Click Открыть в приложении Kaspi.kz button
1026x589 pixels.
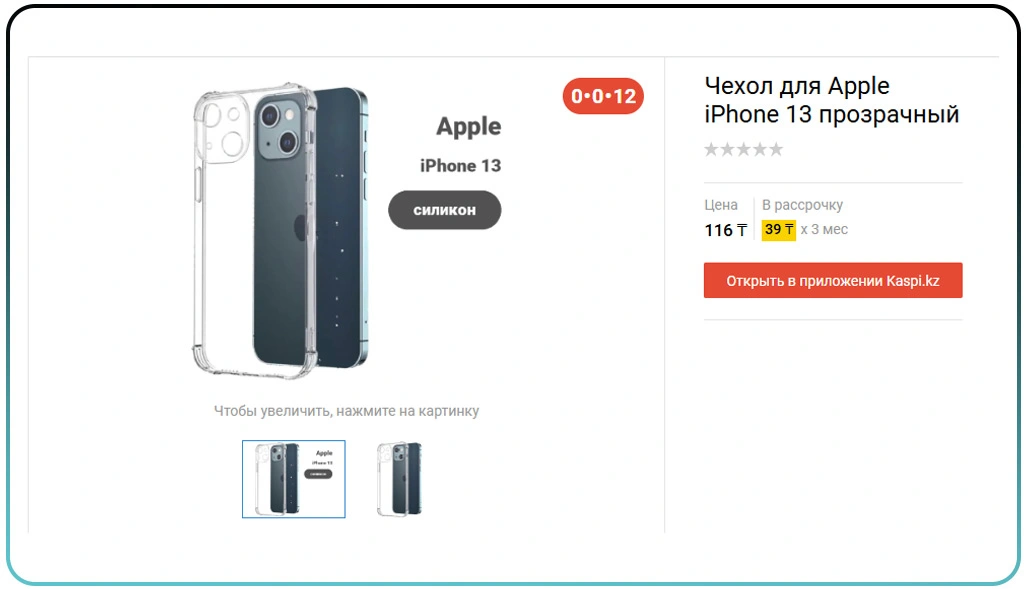click(x=833, y=280)
